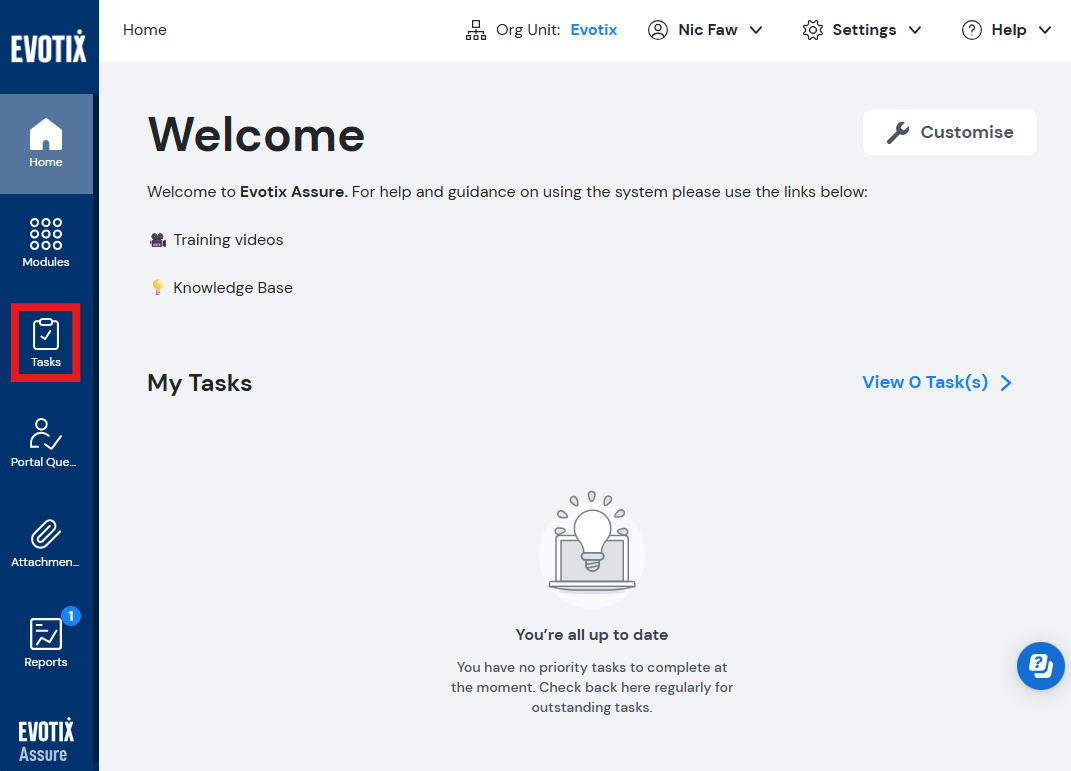
Task: Click the user profile avatar icon
Action: click(x=658, y=30)
